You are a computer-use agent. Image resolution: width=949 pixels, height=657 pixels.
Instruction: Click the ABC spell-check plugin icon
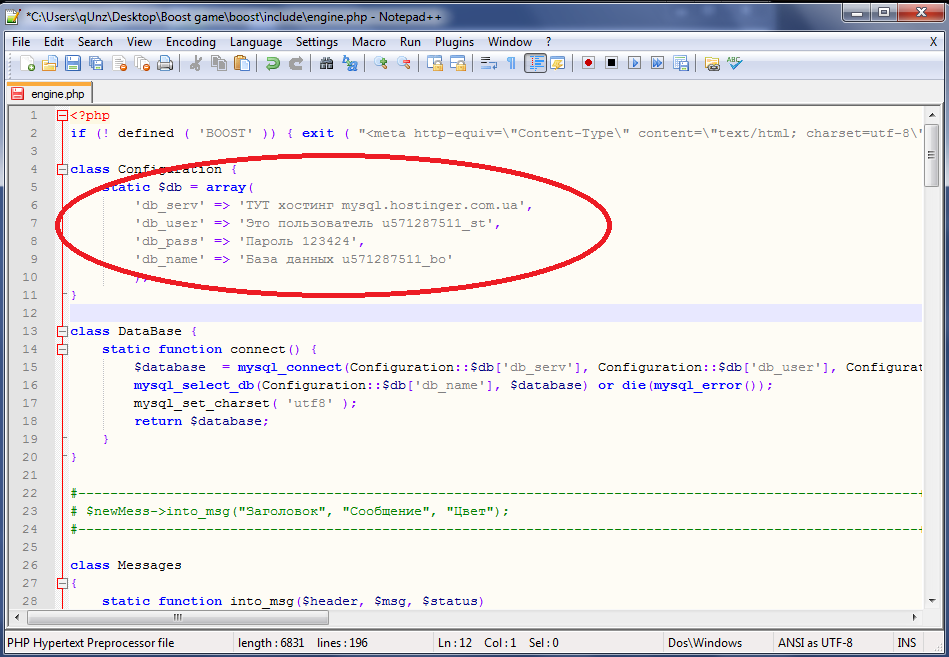pos(735,63)
